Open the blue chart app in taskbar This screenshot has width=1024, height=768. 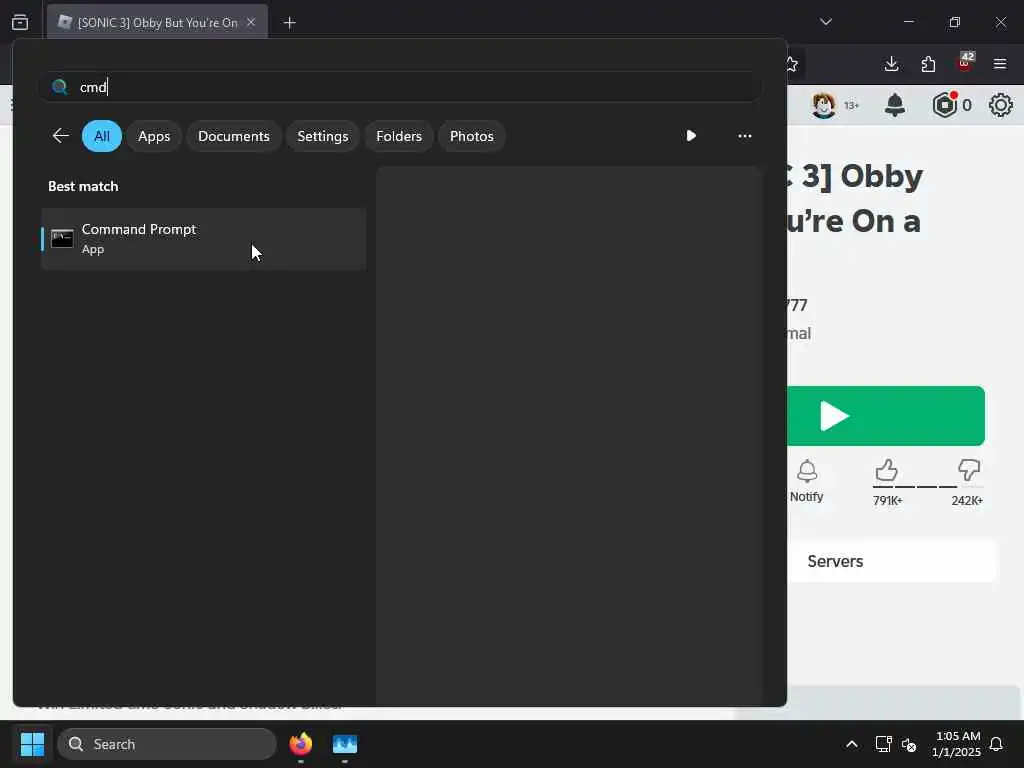345,744
